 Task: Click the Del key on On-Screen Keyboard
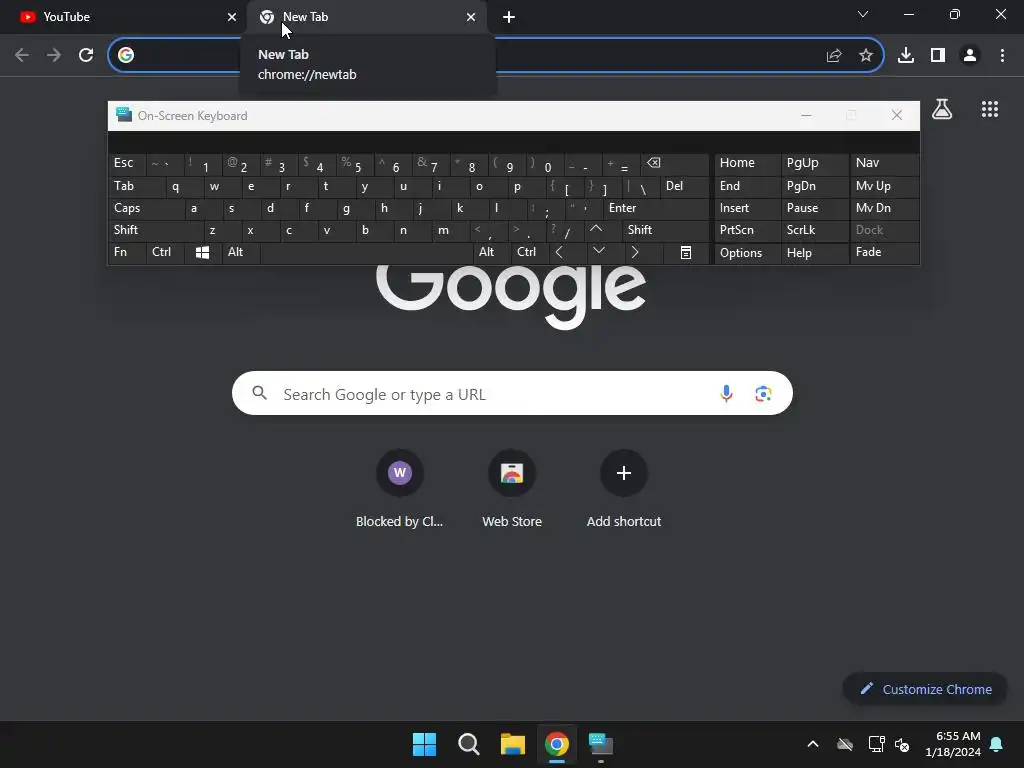(x=684, y=186)
